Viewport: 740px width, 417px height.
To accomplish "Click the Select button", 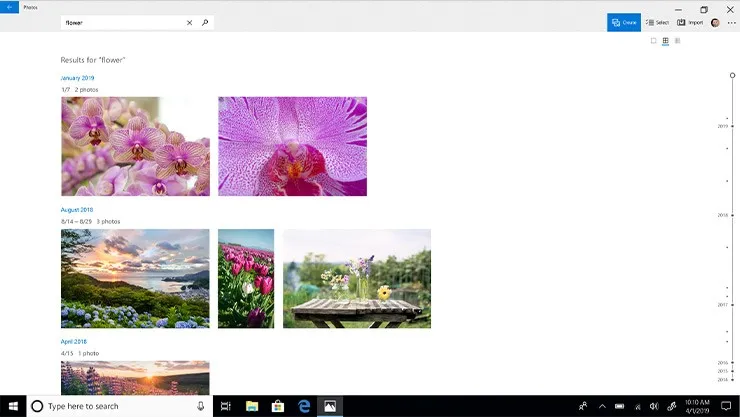I will tap(657, 22).
